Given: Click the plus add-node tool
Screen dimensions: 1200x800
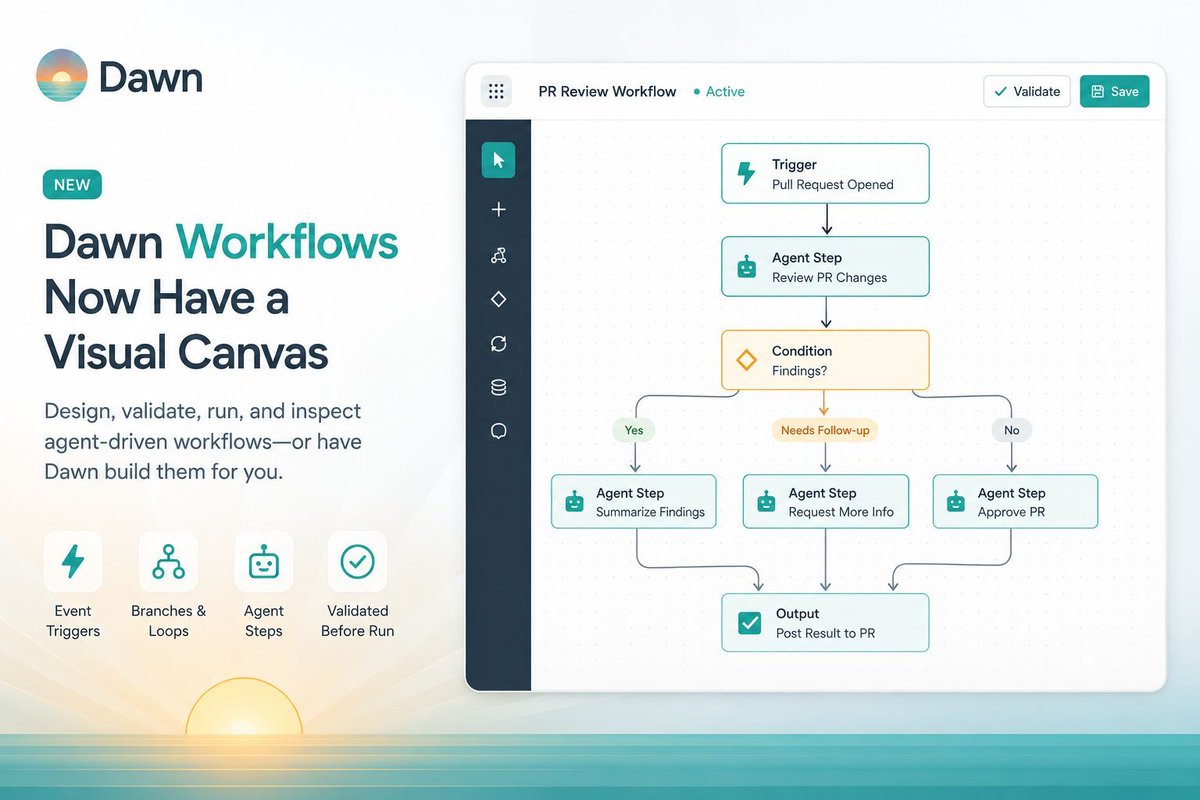Looking at the screenshot, I should 499,210.
